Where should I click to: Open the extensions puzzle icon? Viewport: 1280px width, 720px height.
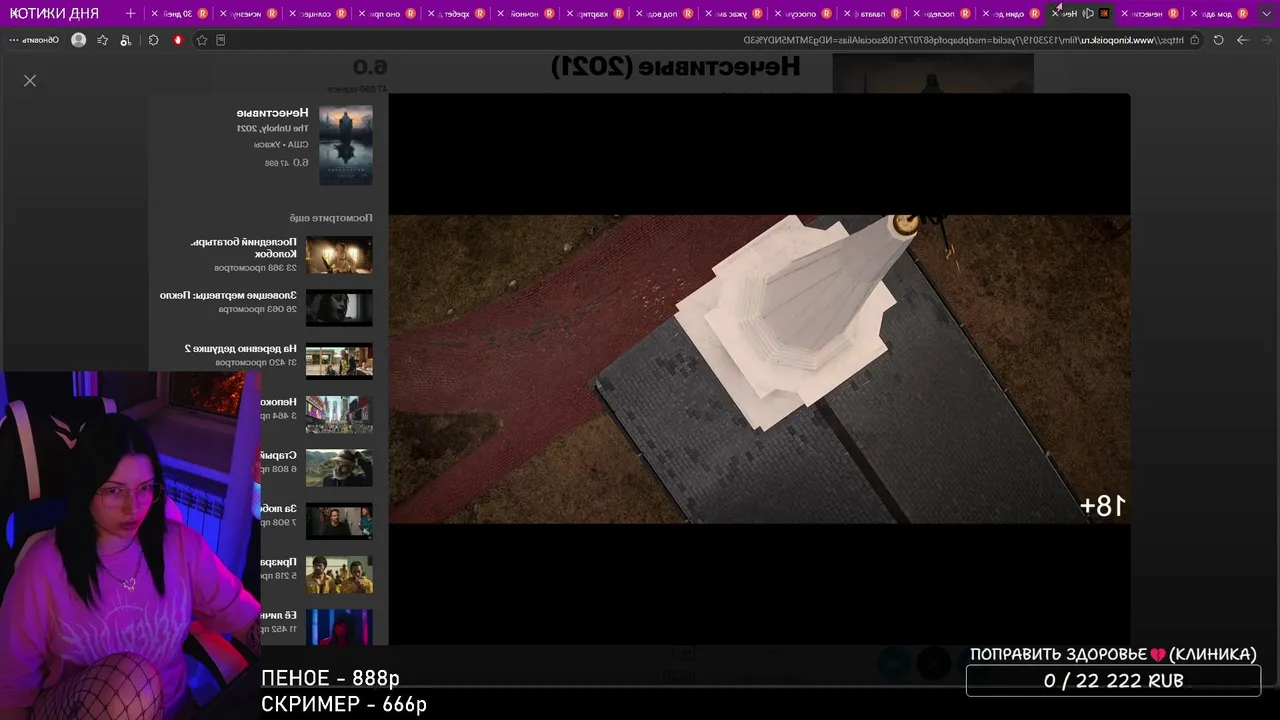tap(153, 40)
